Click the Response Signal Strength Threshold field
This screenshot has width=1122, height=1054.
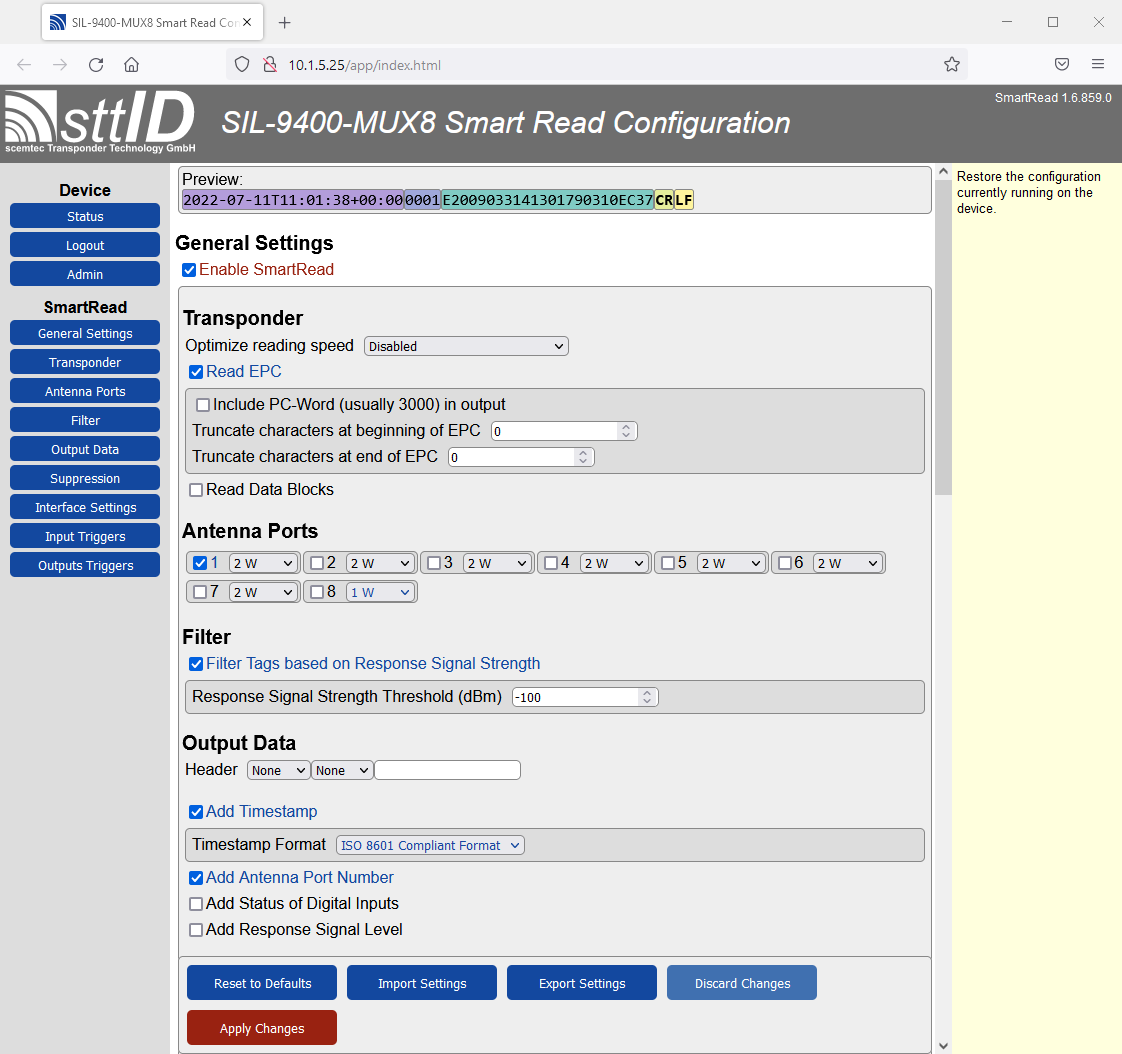(x=585, y=697)
